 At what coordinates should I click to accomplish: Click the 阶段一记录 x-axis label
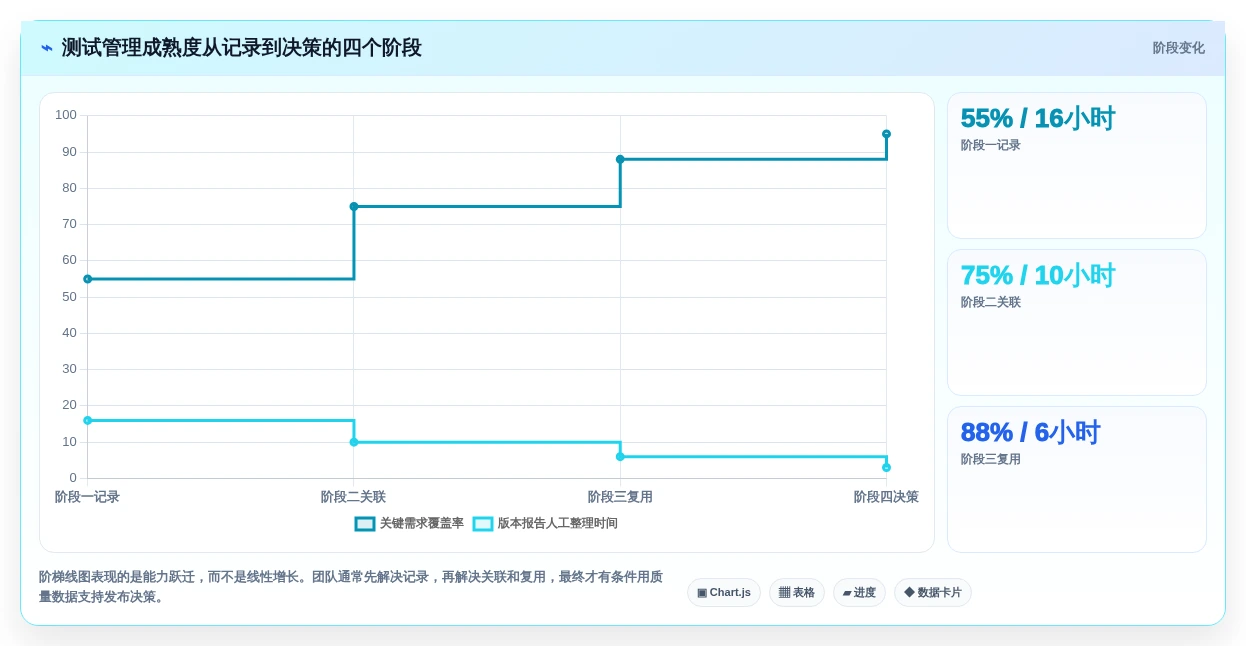point(87,497)
